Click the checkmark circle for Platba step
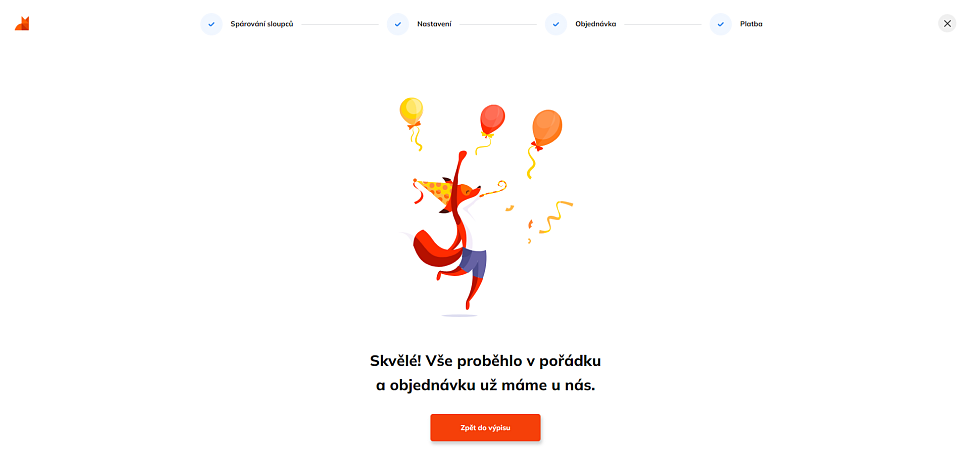Image resolution: width=970 pixels, height=462 pixels. tap(721, 24)
